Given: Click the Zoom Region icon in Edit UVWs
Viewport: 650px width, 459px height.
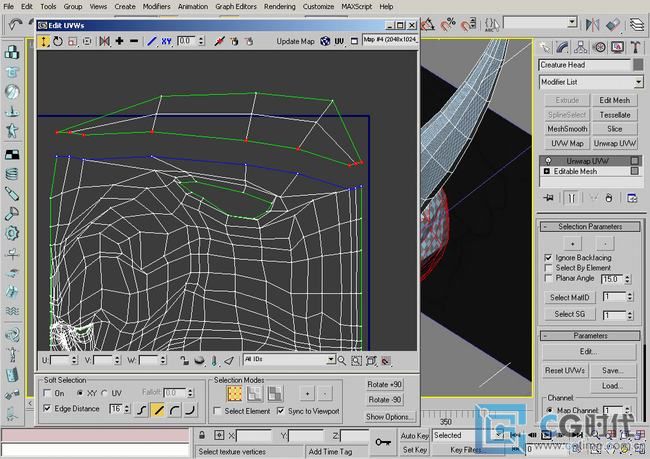Looking at the screenshot, I should (356, 361).
